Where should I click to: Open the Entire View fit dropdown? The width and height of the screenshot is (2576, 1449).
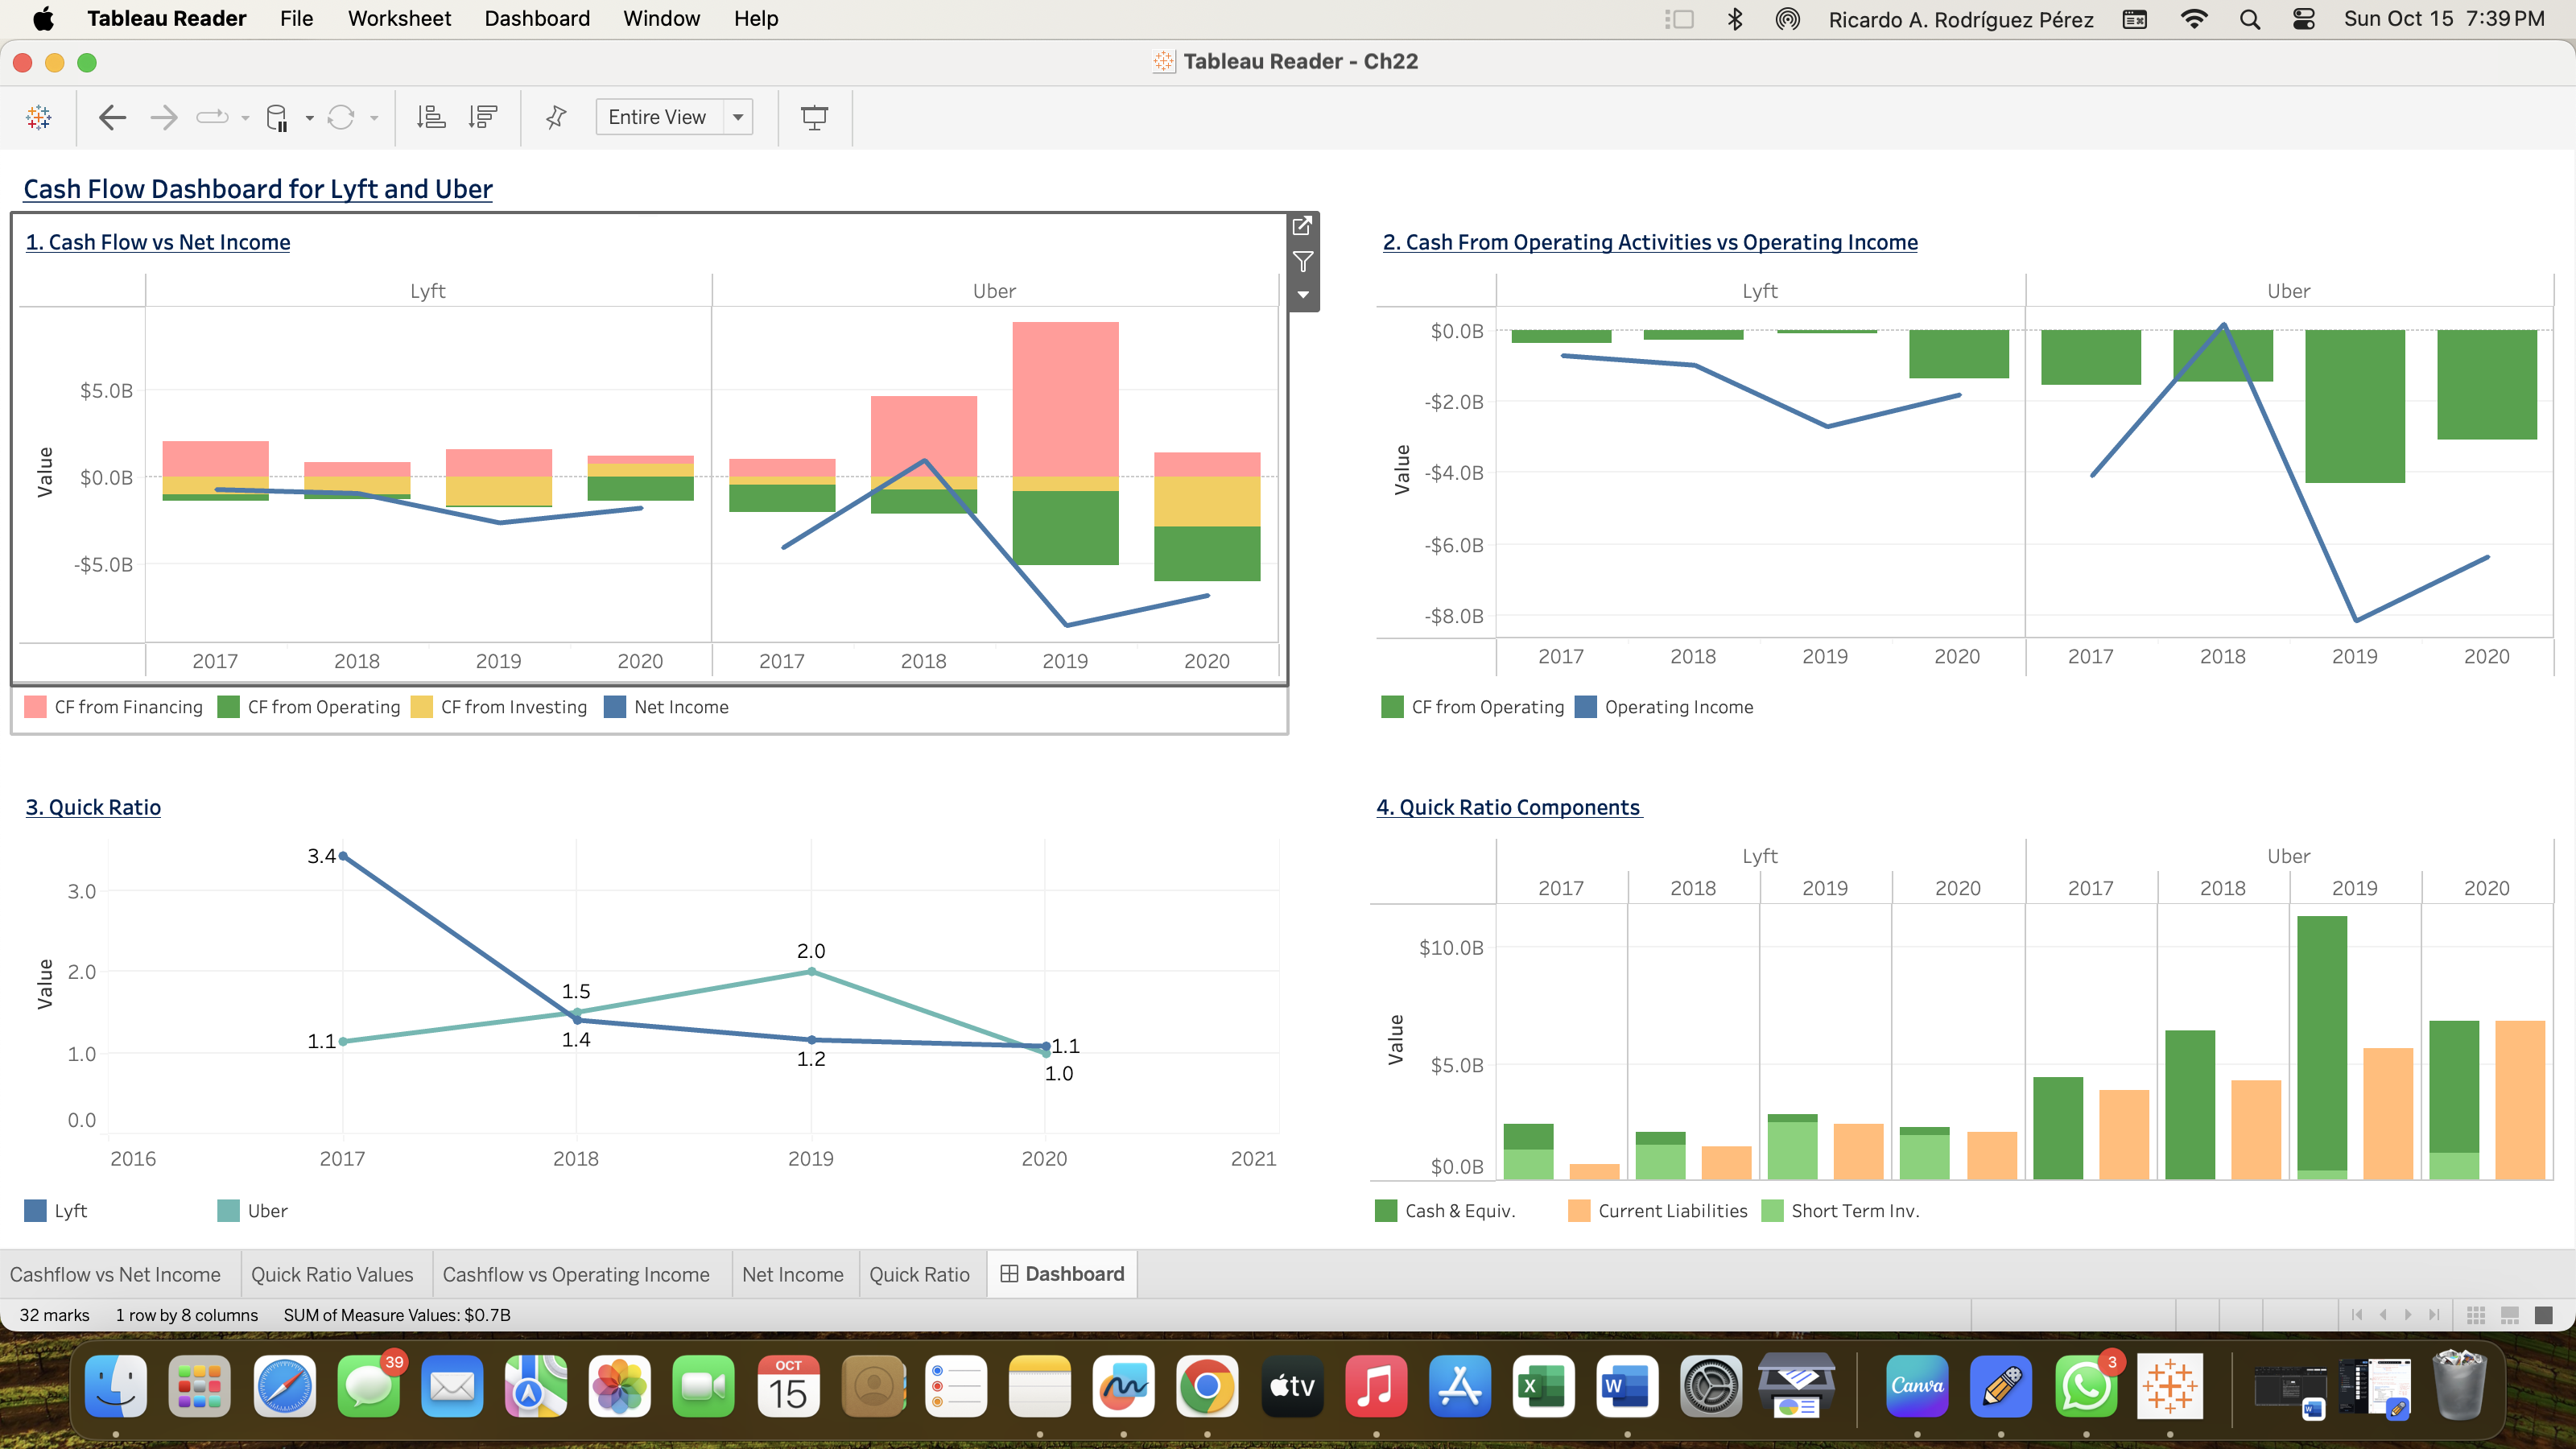coord(737,117)
